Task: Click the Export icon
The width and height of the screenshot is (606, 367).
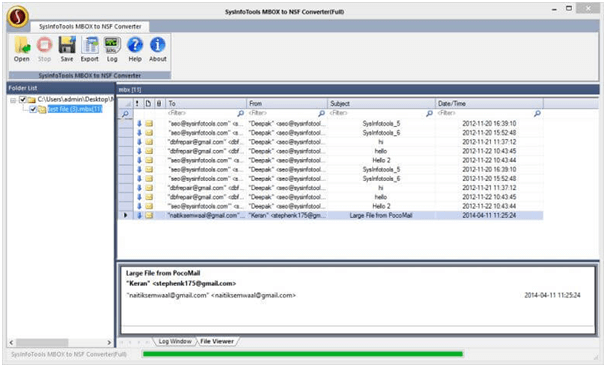Action: (90, 45)
